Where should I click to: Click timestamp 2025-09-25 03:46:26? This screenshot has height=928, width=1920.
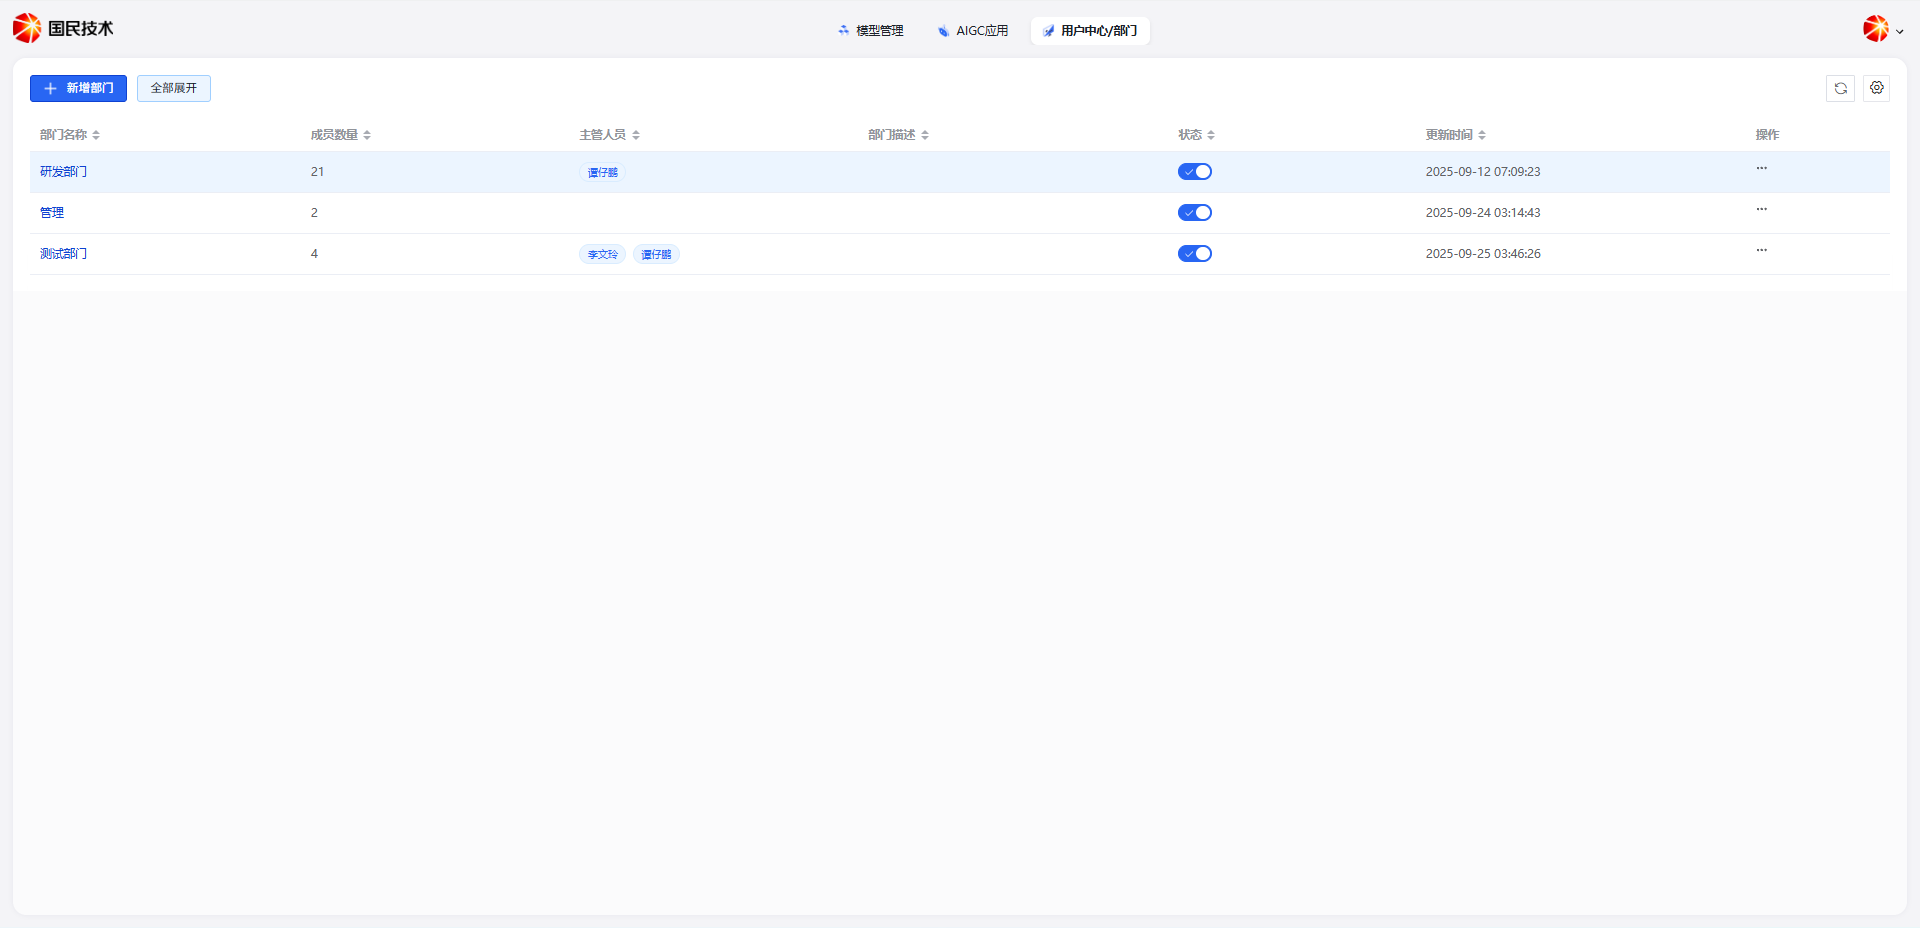1483,254
